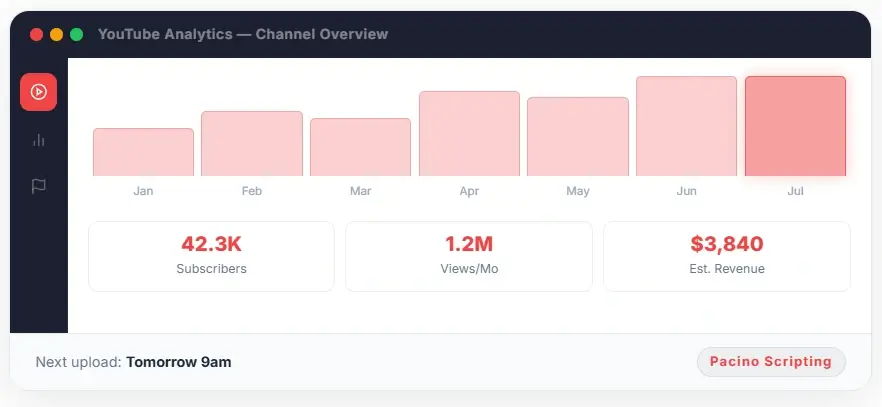Click the Tomorrow 9am upload time
This screenshot has height=407, width=882.
178,362
